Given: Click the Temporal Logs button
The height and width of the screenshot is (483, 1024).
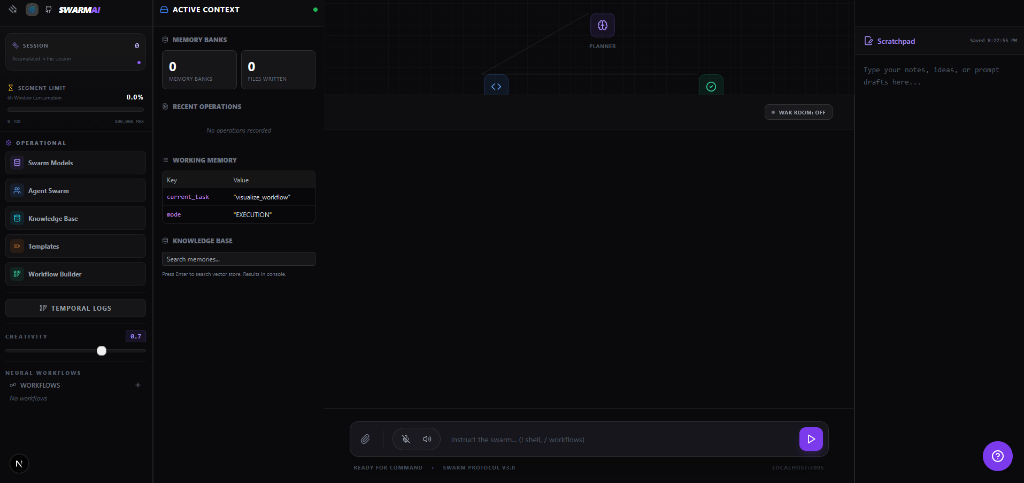Looking at the screenshot, I should point(76,308).
